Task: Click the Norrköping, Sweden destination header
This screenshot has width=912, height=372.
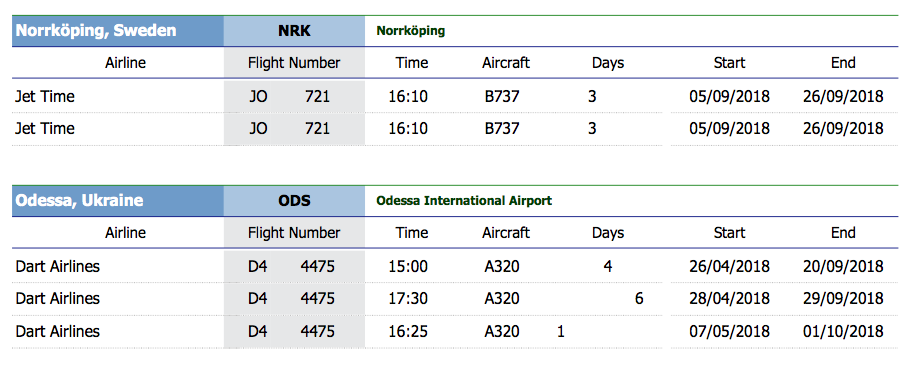Action: pos(117,31)
